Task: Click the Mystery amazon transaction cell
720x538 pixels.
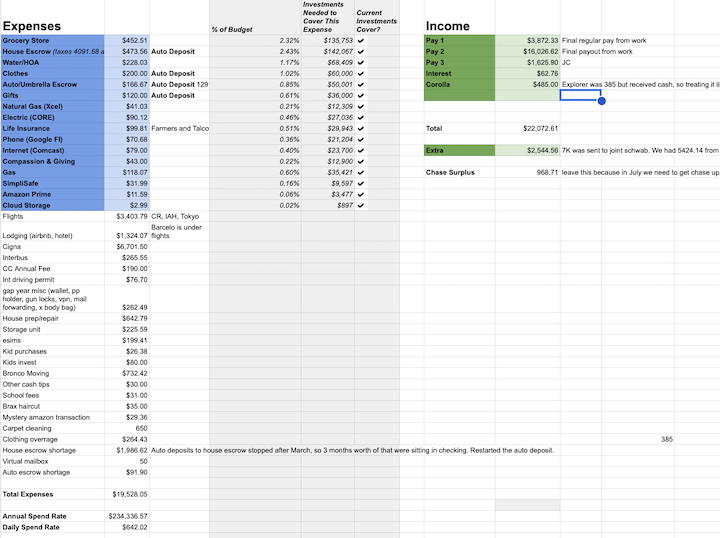Action: tap(52, 418)
